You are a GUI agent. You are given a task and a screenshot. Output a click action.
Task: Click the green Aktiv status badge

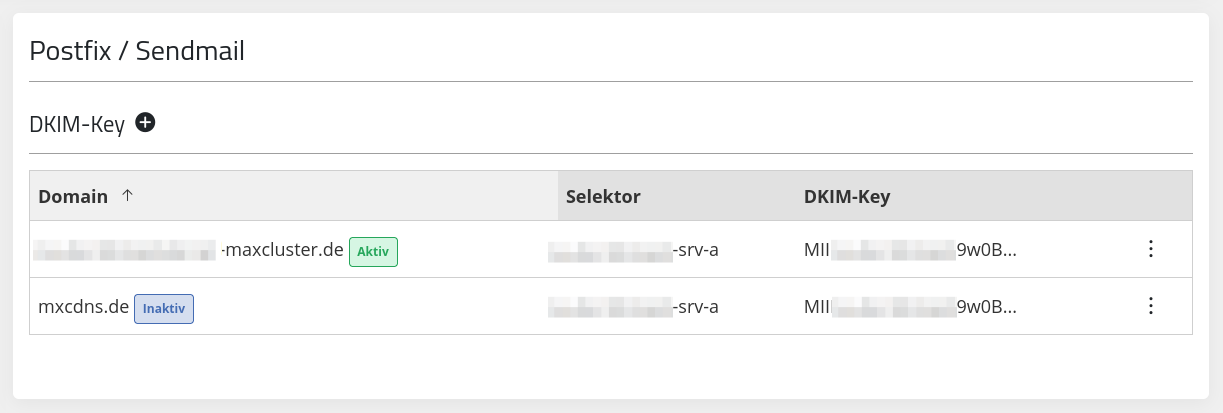(373, 251)
